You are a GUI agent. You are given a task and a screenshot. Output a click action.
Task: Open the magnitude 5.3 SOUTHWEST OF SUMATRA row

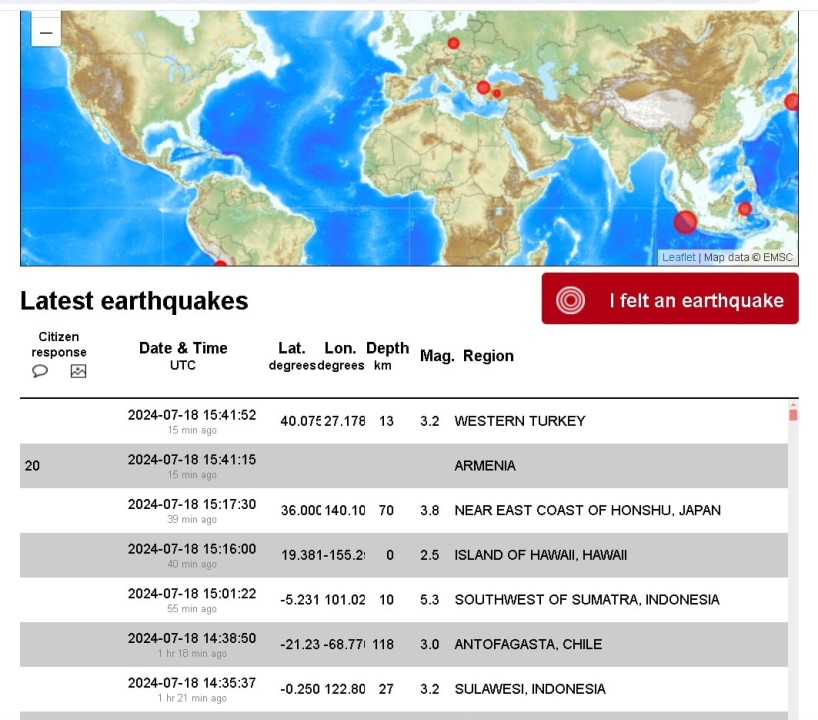coord(586,600)
